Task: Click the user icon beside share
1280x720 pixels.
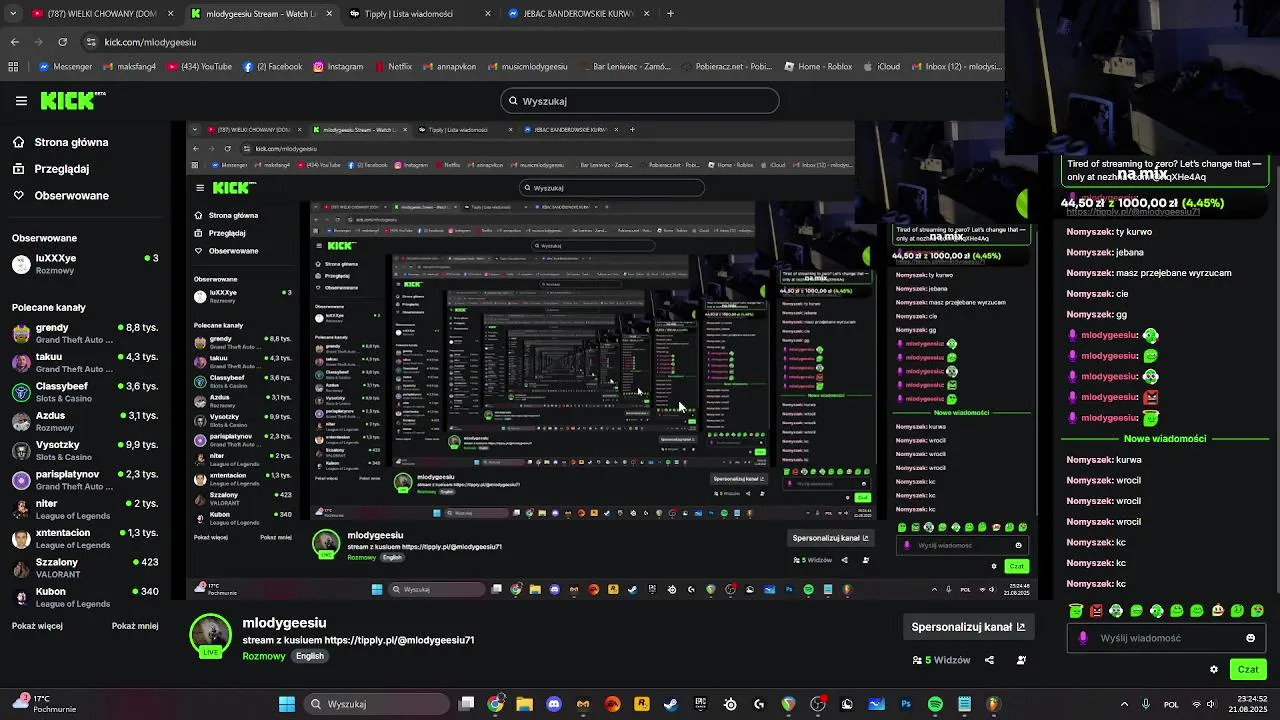Action: coord(1021,660)
